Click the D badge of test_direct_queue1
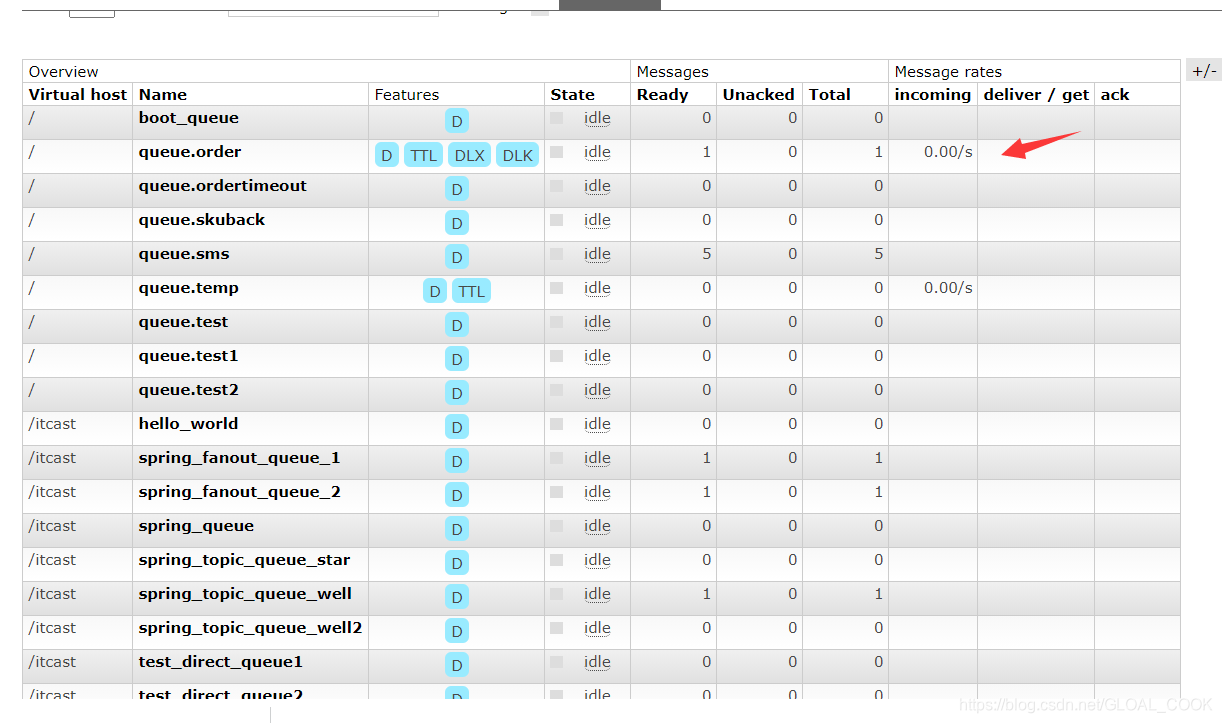This screenshot has width=1222, height=723. click(x=457, y=665)
